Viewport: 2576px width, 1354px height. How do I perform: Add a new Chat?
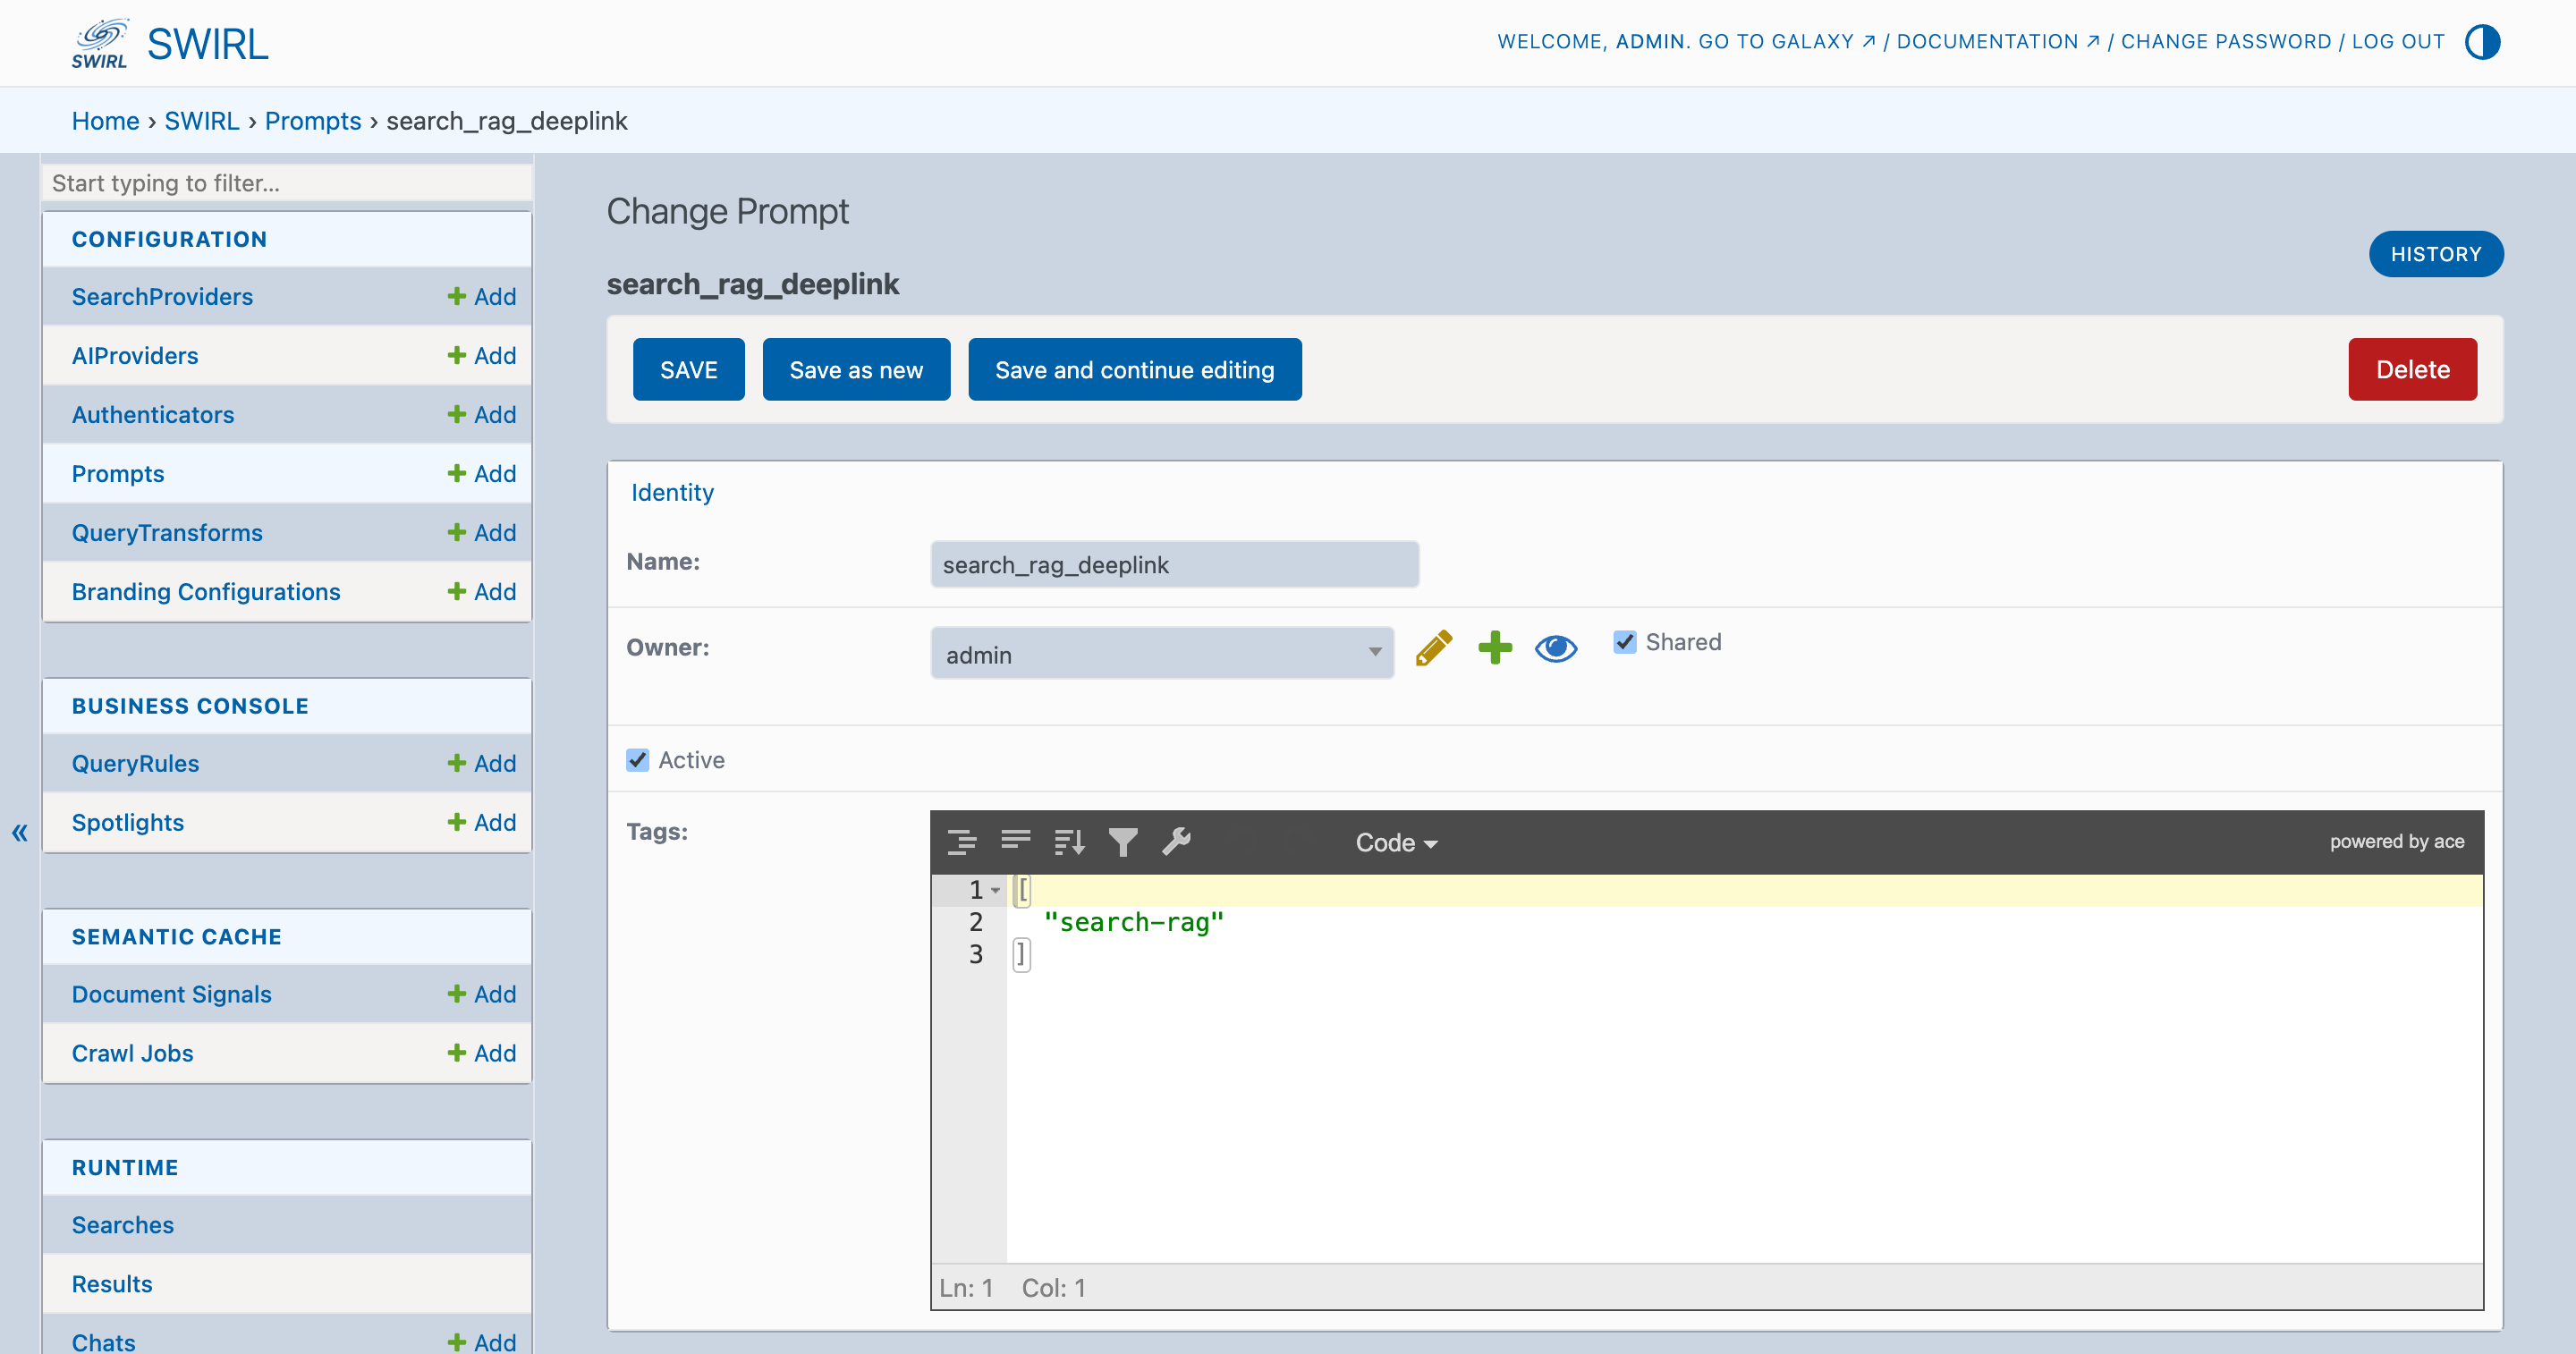point(482,1342)
